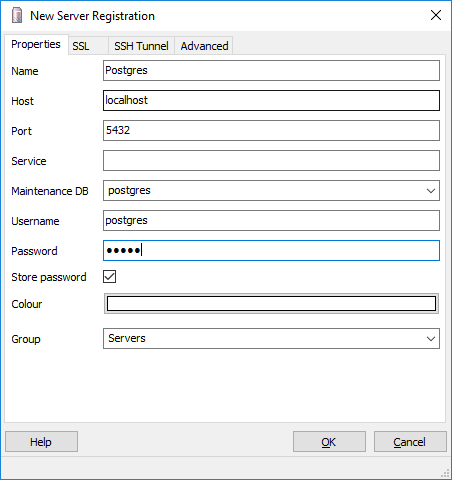Click the Username field

(x=271, y=220)
